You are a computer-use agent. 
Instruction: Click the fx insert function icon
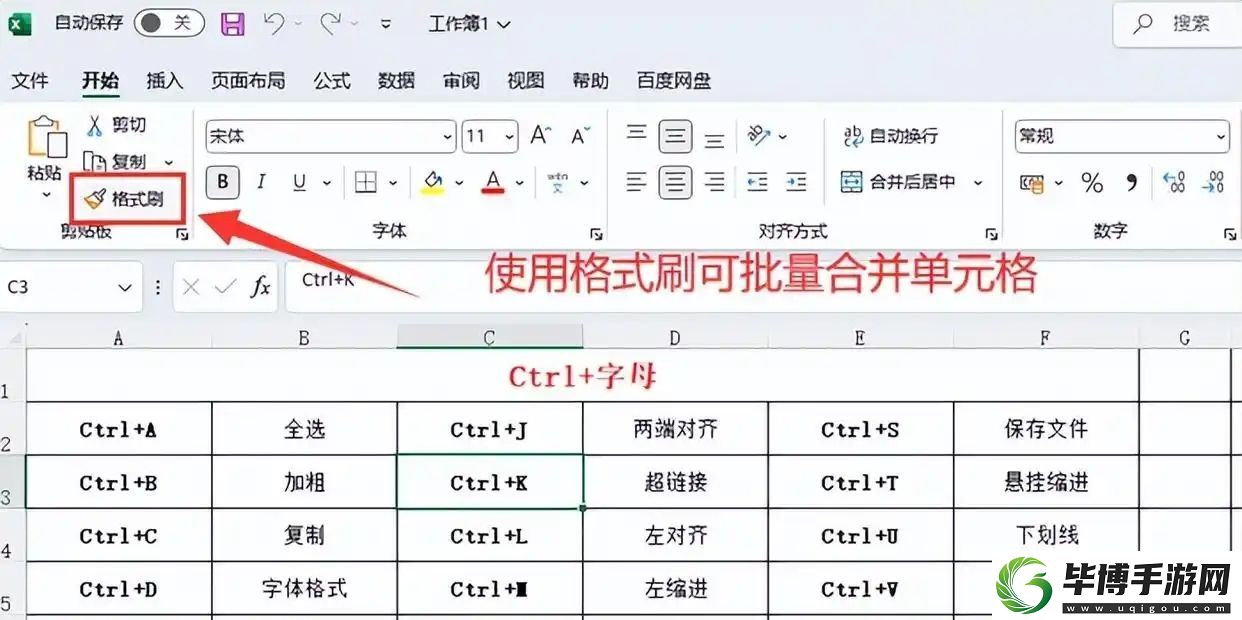point(260,288)
